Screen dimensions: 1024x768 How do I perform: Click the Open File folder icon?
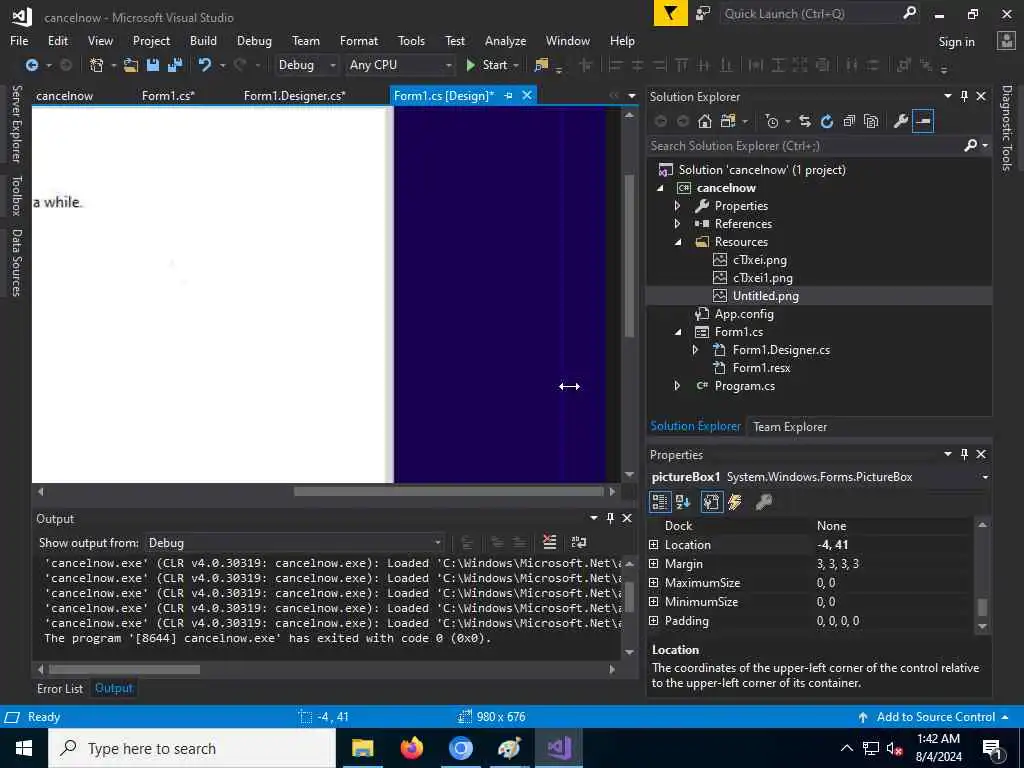(x=131, y=65)
